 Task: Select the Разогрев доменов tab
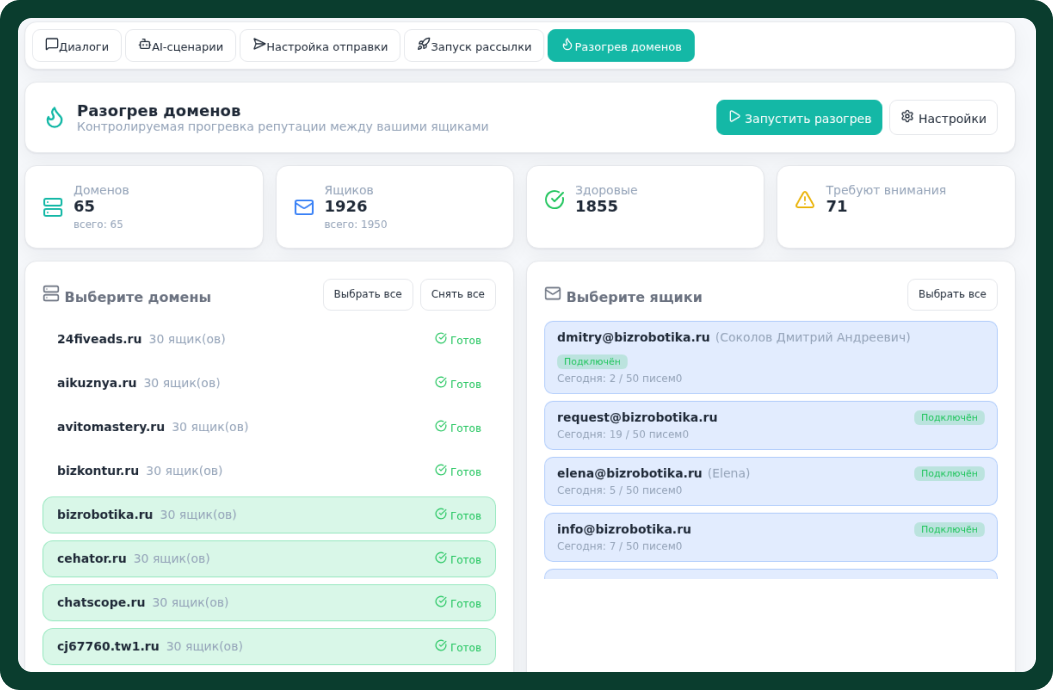click(x=621, y=46)
